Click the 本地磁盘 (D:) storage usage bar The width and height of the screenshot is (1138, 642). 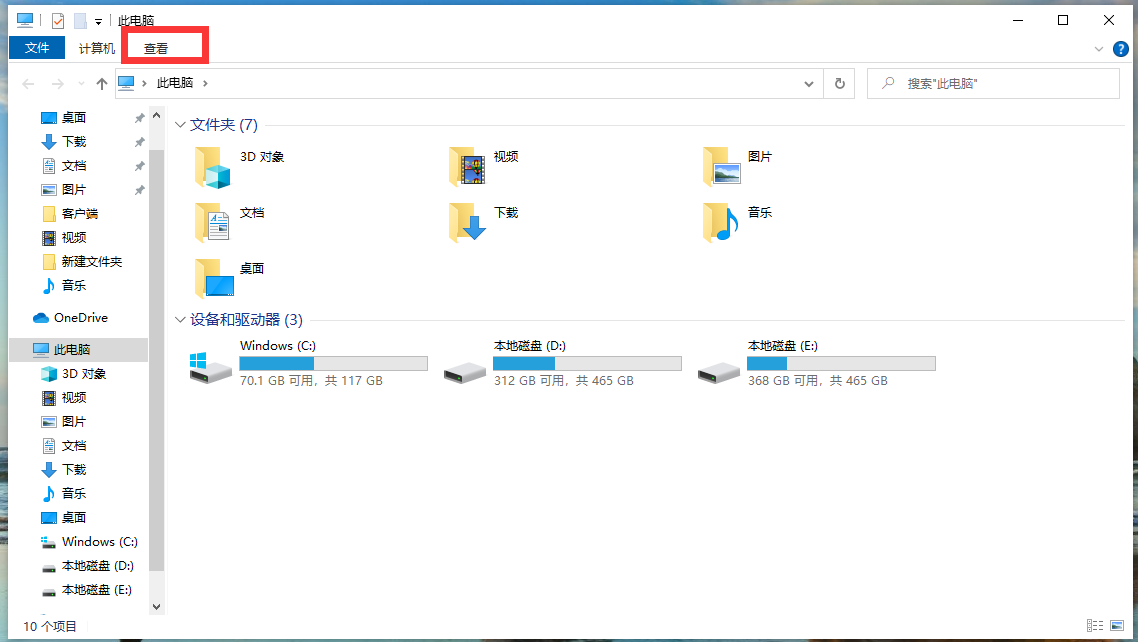pos(587,363)
